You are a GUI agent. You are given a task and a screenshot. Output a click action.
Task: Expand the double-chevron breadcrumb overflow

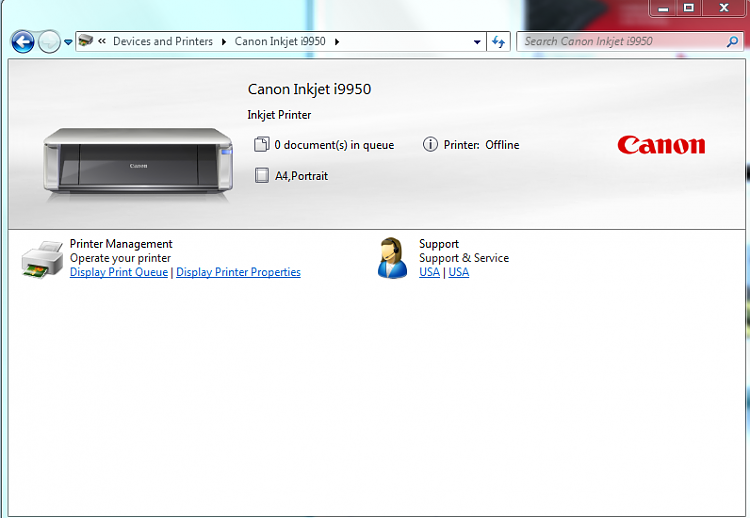click(102, 42)
